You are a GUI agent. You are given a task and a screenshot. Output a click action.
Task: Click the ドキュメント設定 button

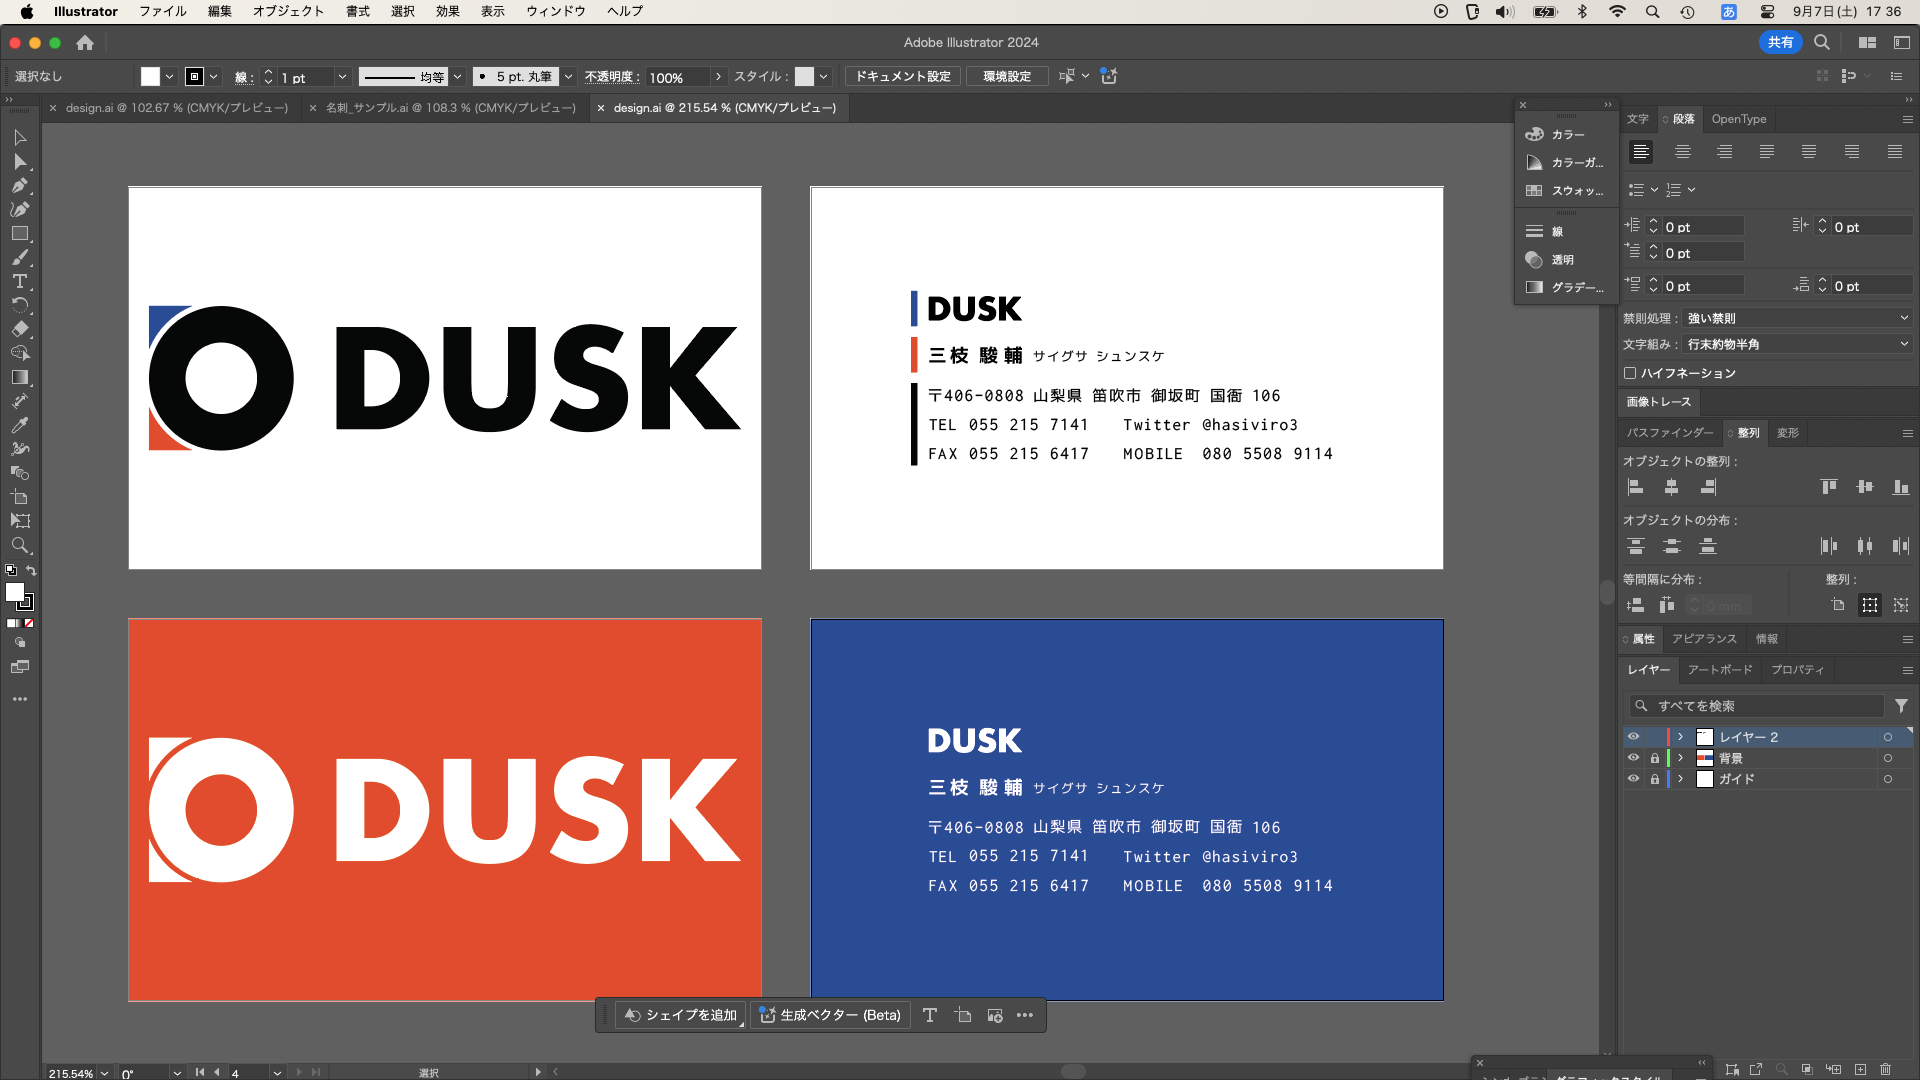click(903, 77)
